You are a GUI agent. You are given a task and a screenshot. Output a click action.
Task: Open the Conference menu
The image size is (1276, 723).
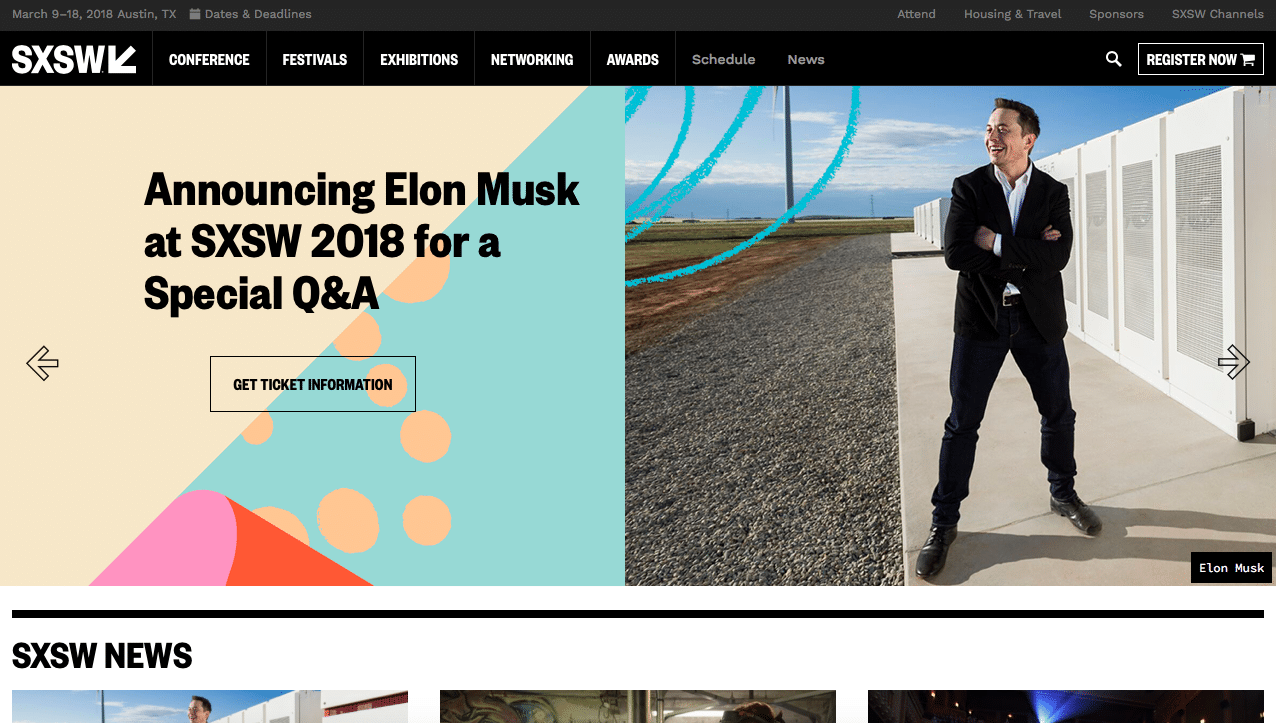[209, 59]
